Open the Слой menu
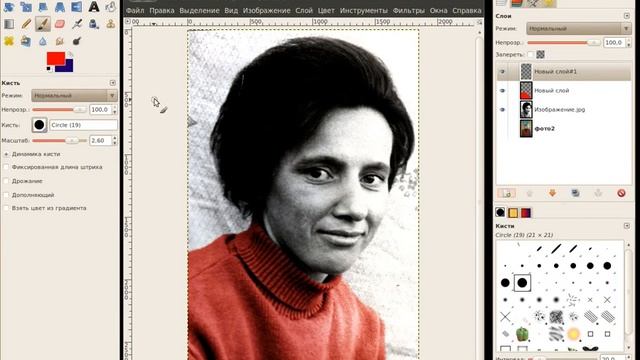 click(304, 11)
